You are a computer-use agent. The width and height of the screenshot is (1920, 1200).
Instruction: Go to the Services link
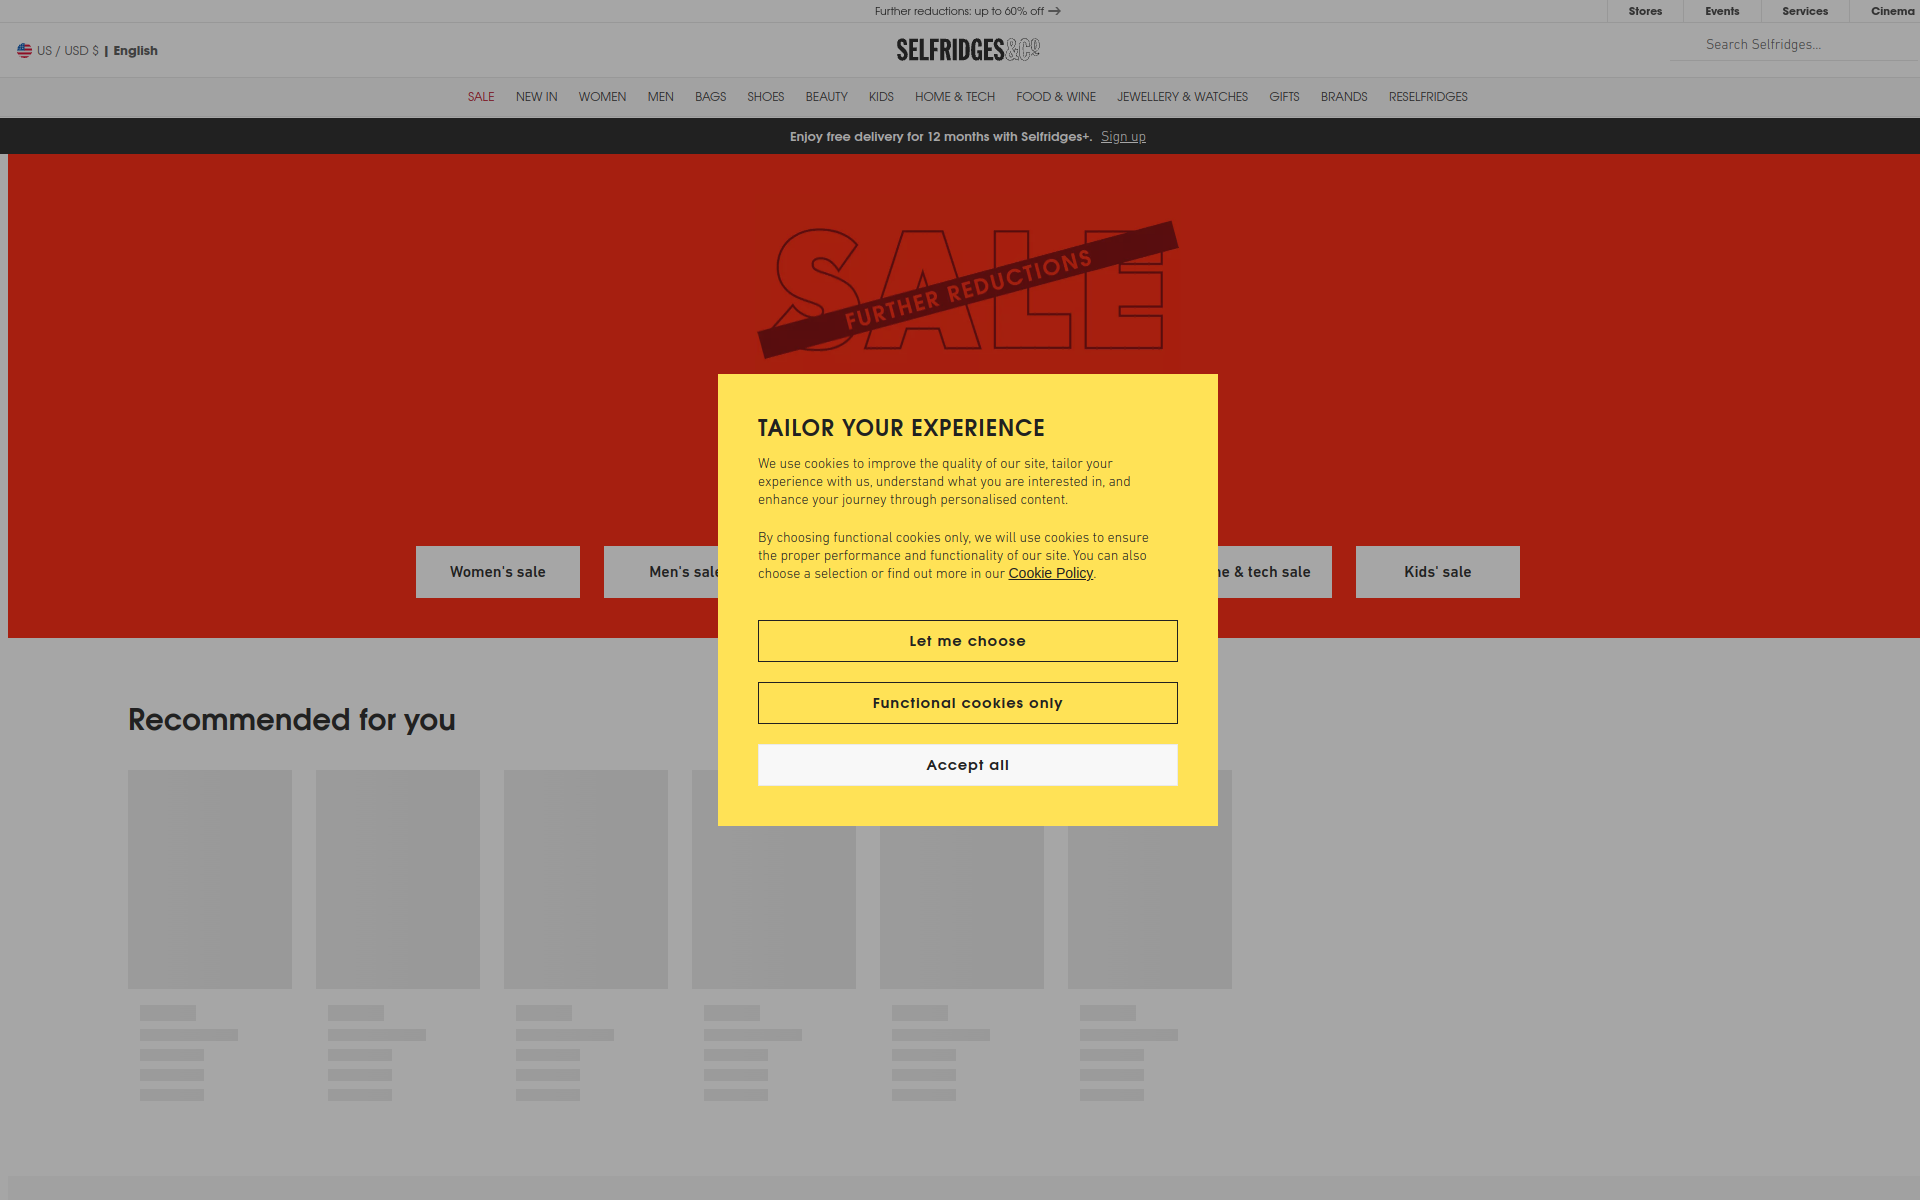(x=1805, y=11)
